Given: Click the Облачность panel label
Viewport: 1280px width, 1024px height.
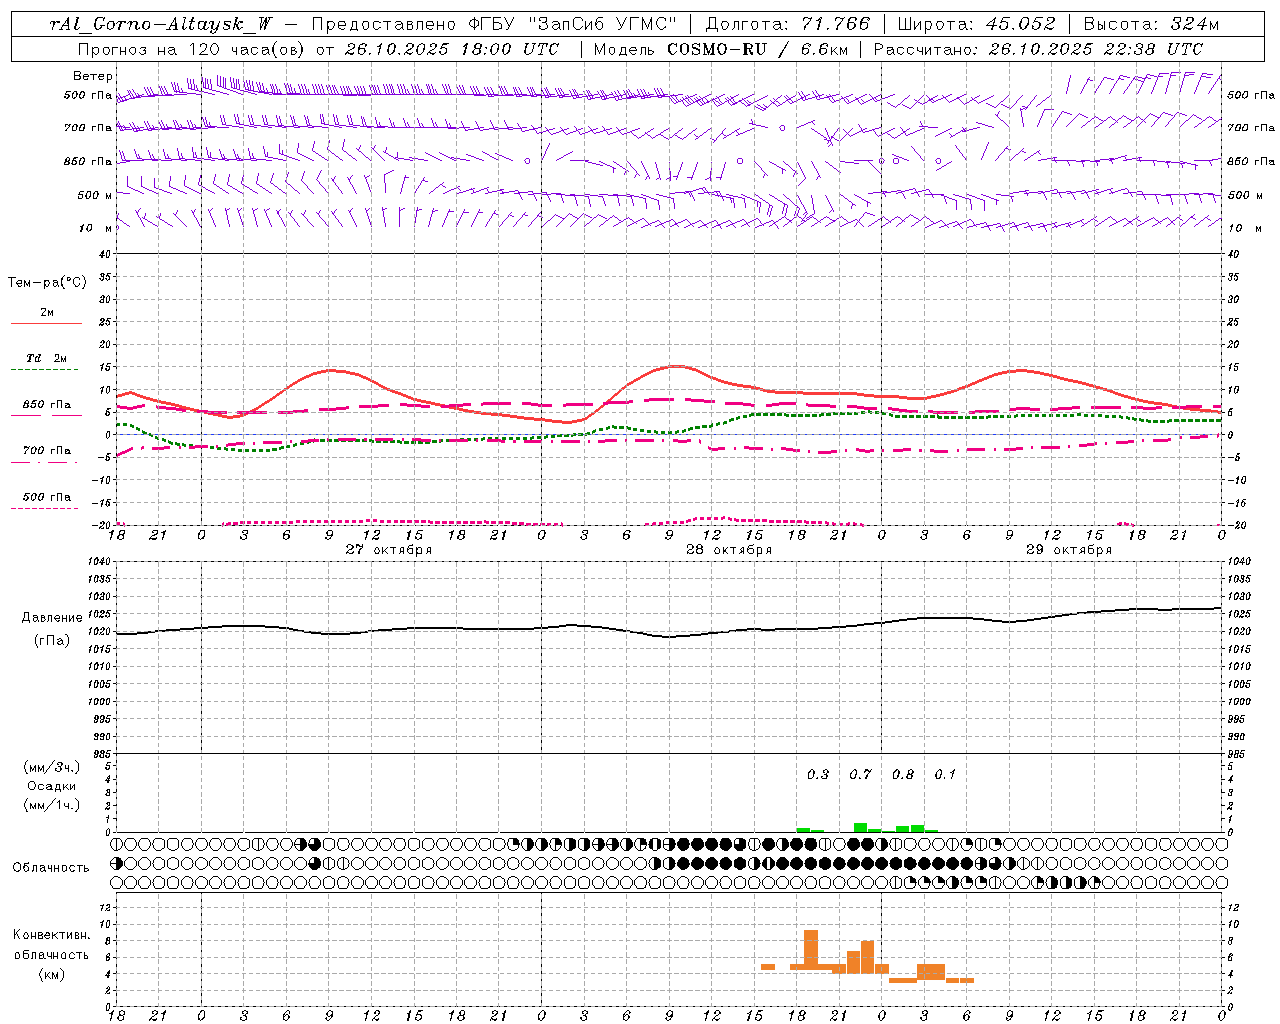Looking at the screenshot, I should [51, 867].
